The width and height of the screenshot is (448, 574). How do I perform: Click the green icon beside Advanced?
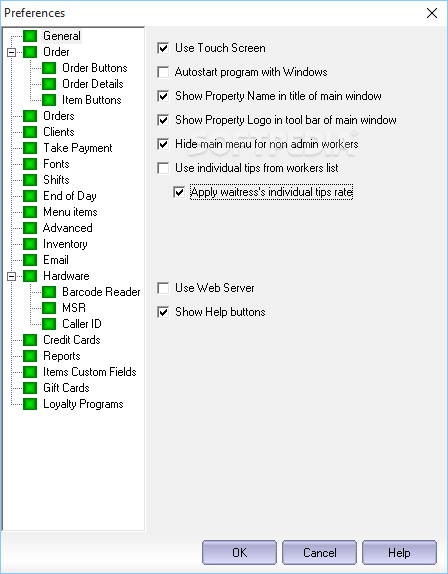point(30,228)
